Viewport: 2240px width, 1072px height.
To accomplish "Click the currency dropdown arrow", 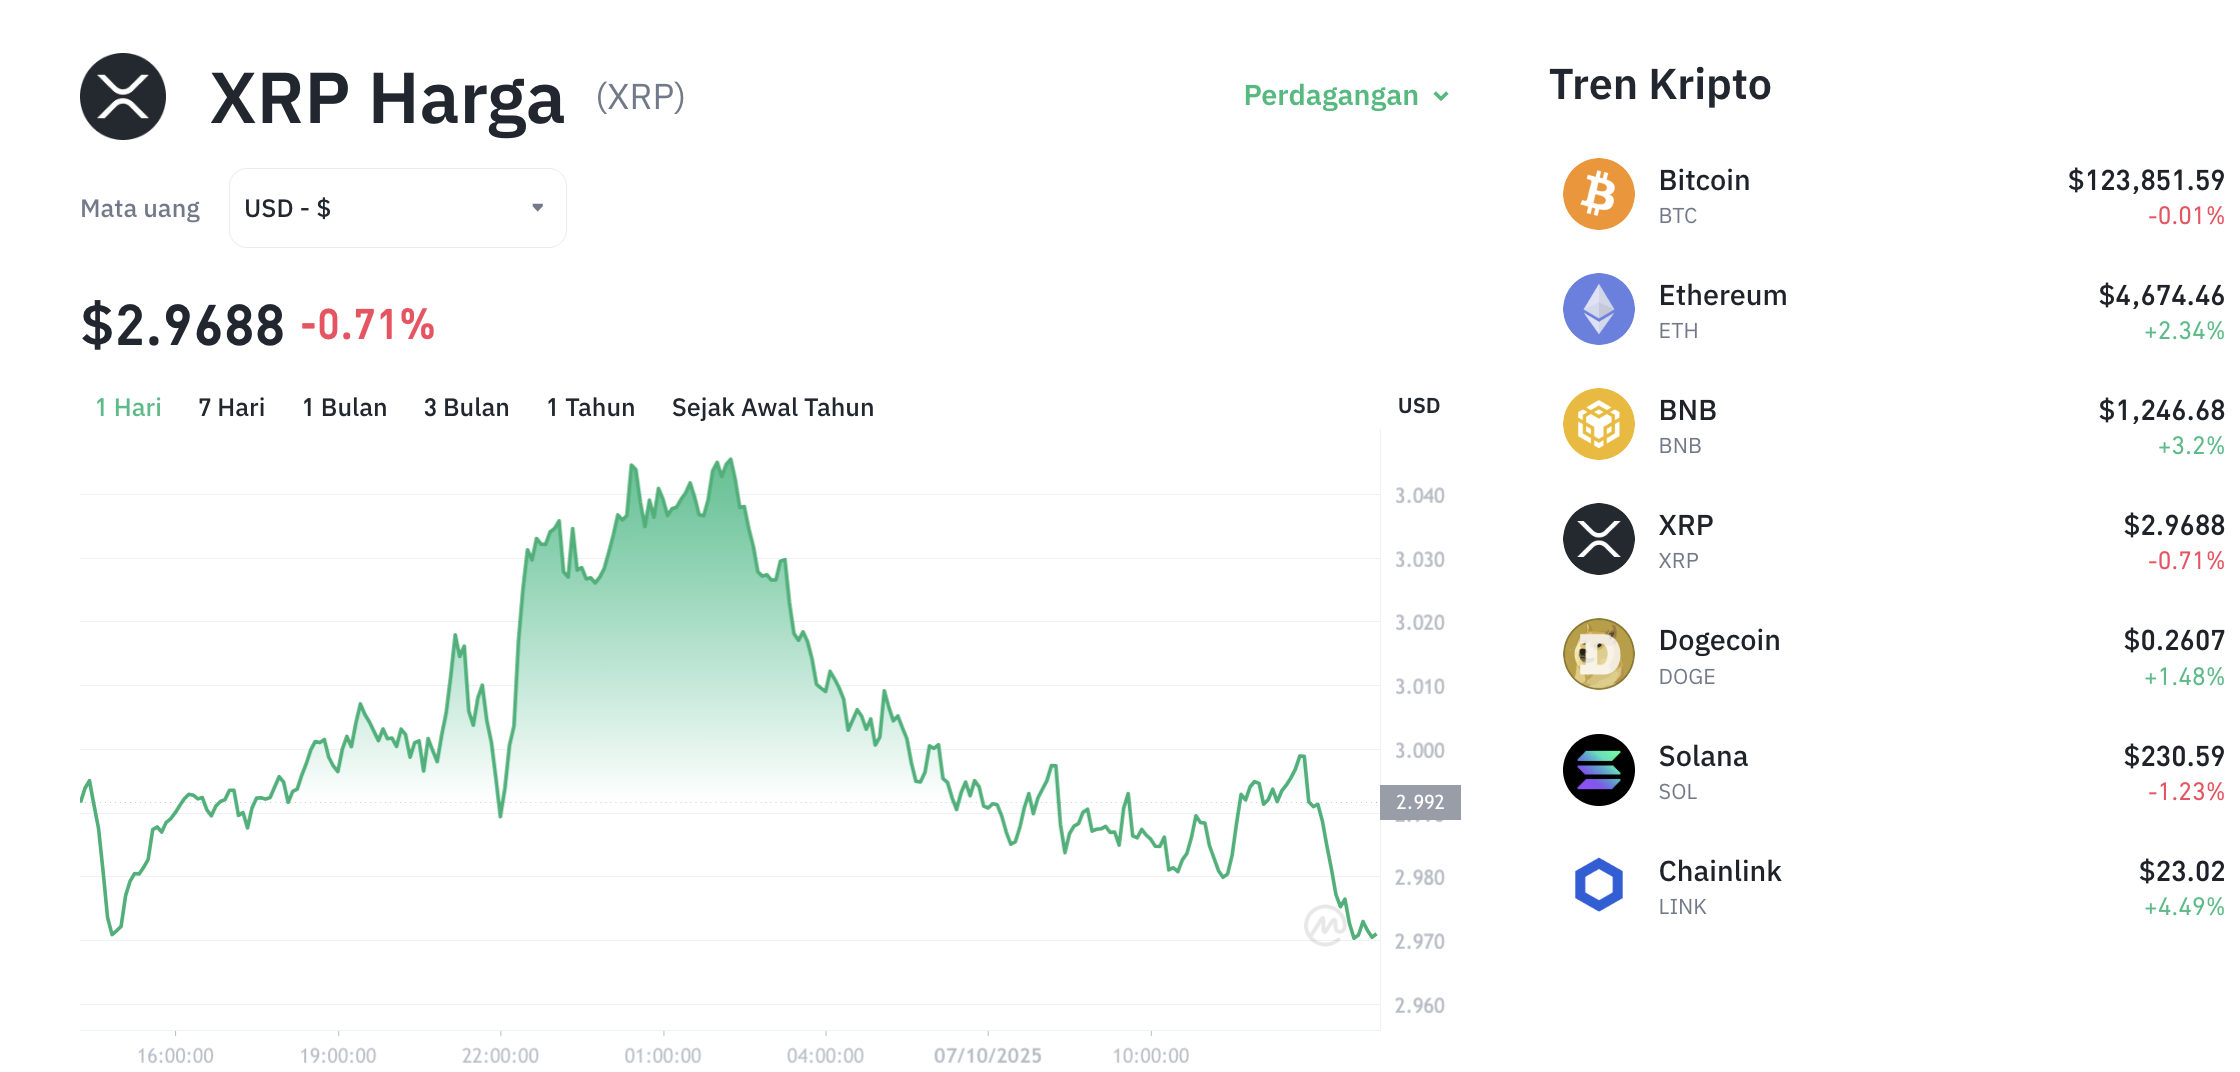I will pyautogui.click(x=538, y=208).
